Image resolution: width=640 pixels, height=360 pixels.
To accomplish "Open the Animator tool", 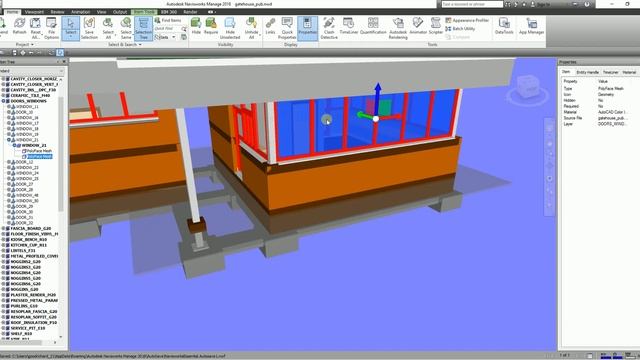I will tap(418, 26).
